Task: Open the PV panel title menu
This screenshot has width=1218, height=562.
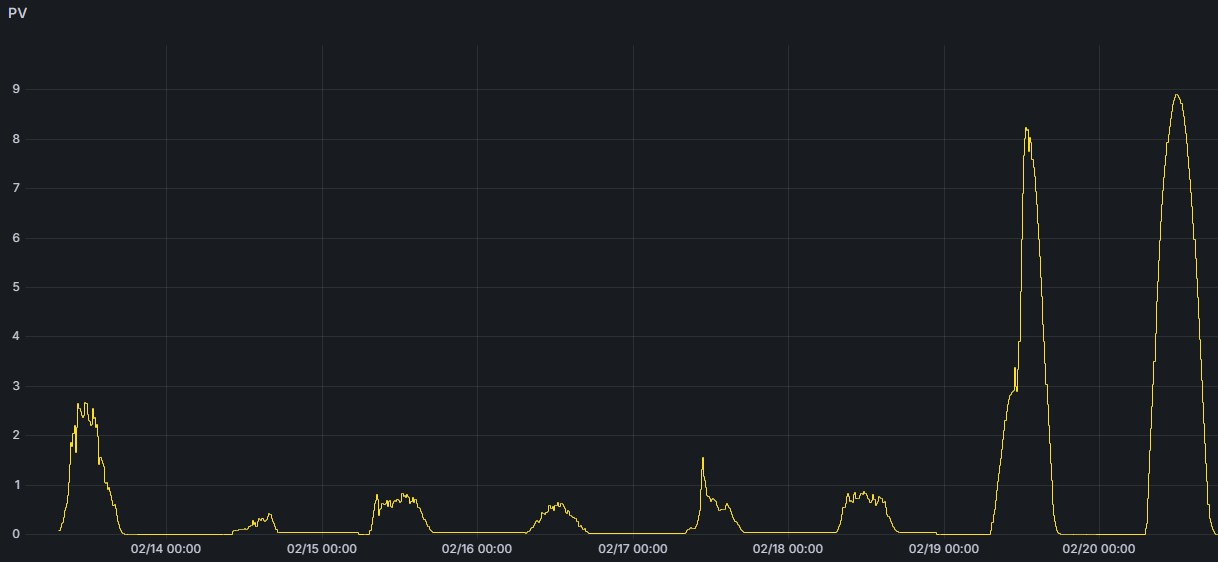Action: click(x=17, y=13)
